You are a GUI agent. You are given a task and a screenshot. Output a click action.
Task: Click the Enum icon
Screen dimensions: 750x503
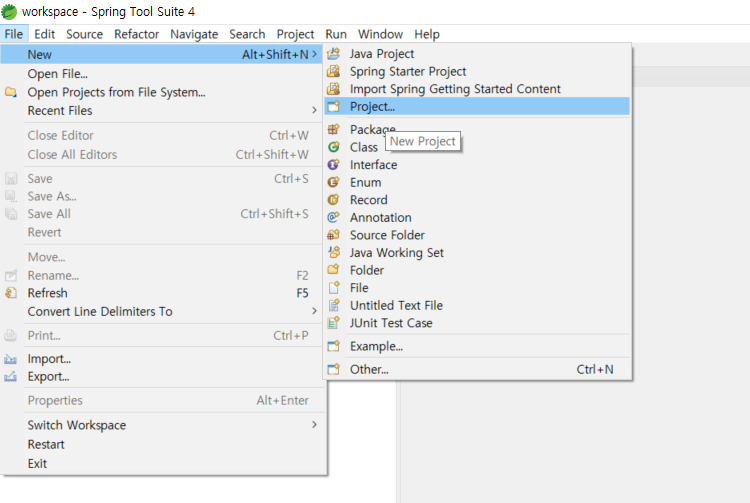coord(333,182)
